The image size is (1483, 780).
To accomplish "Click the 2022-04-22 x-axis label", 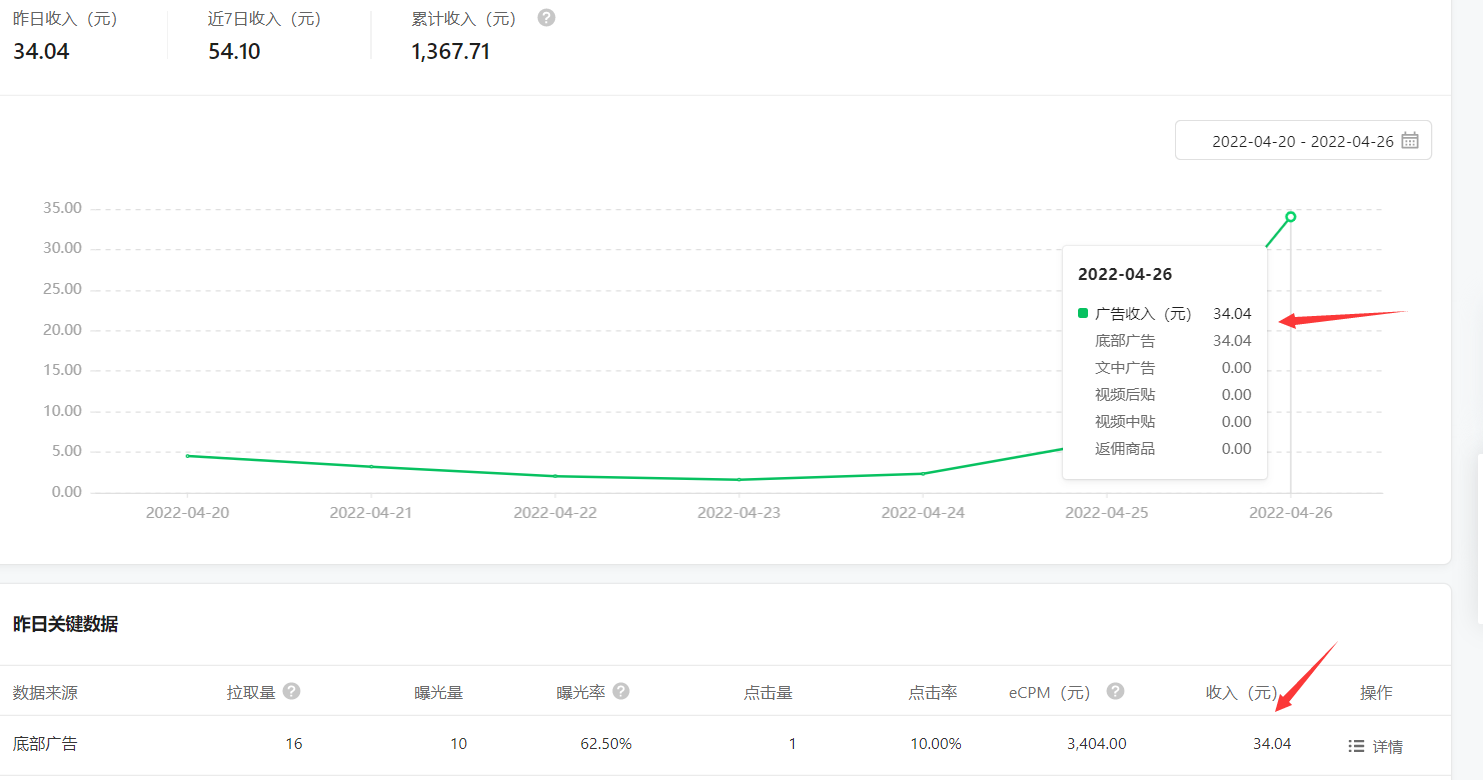I will (x=555, y=512).
